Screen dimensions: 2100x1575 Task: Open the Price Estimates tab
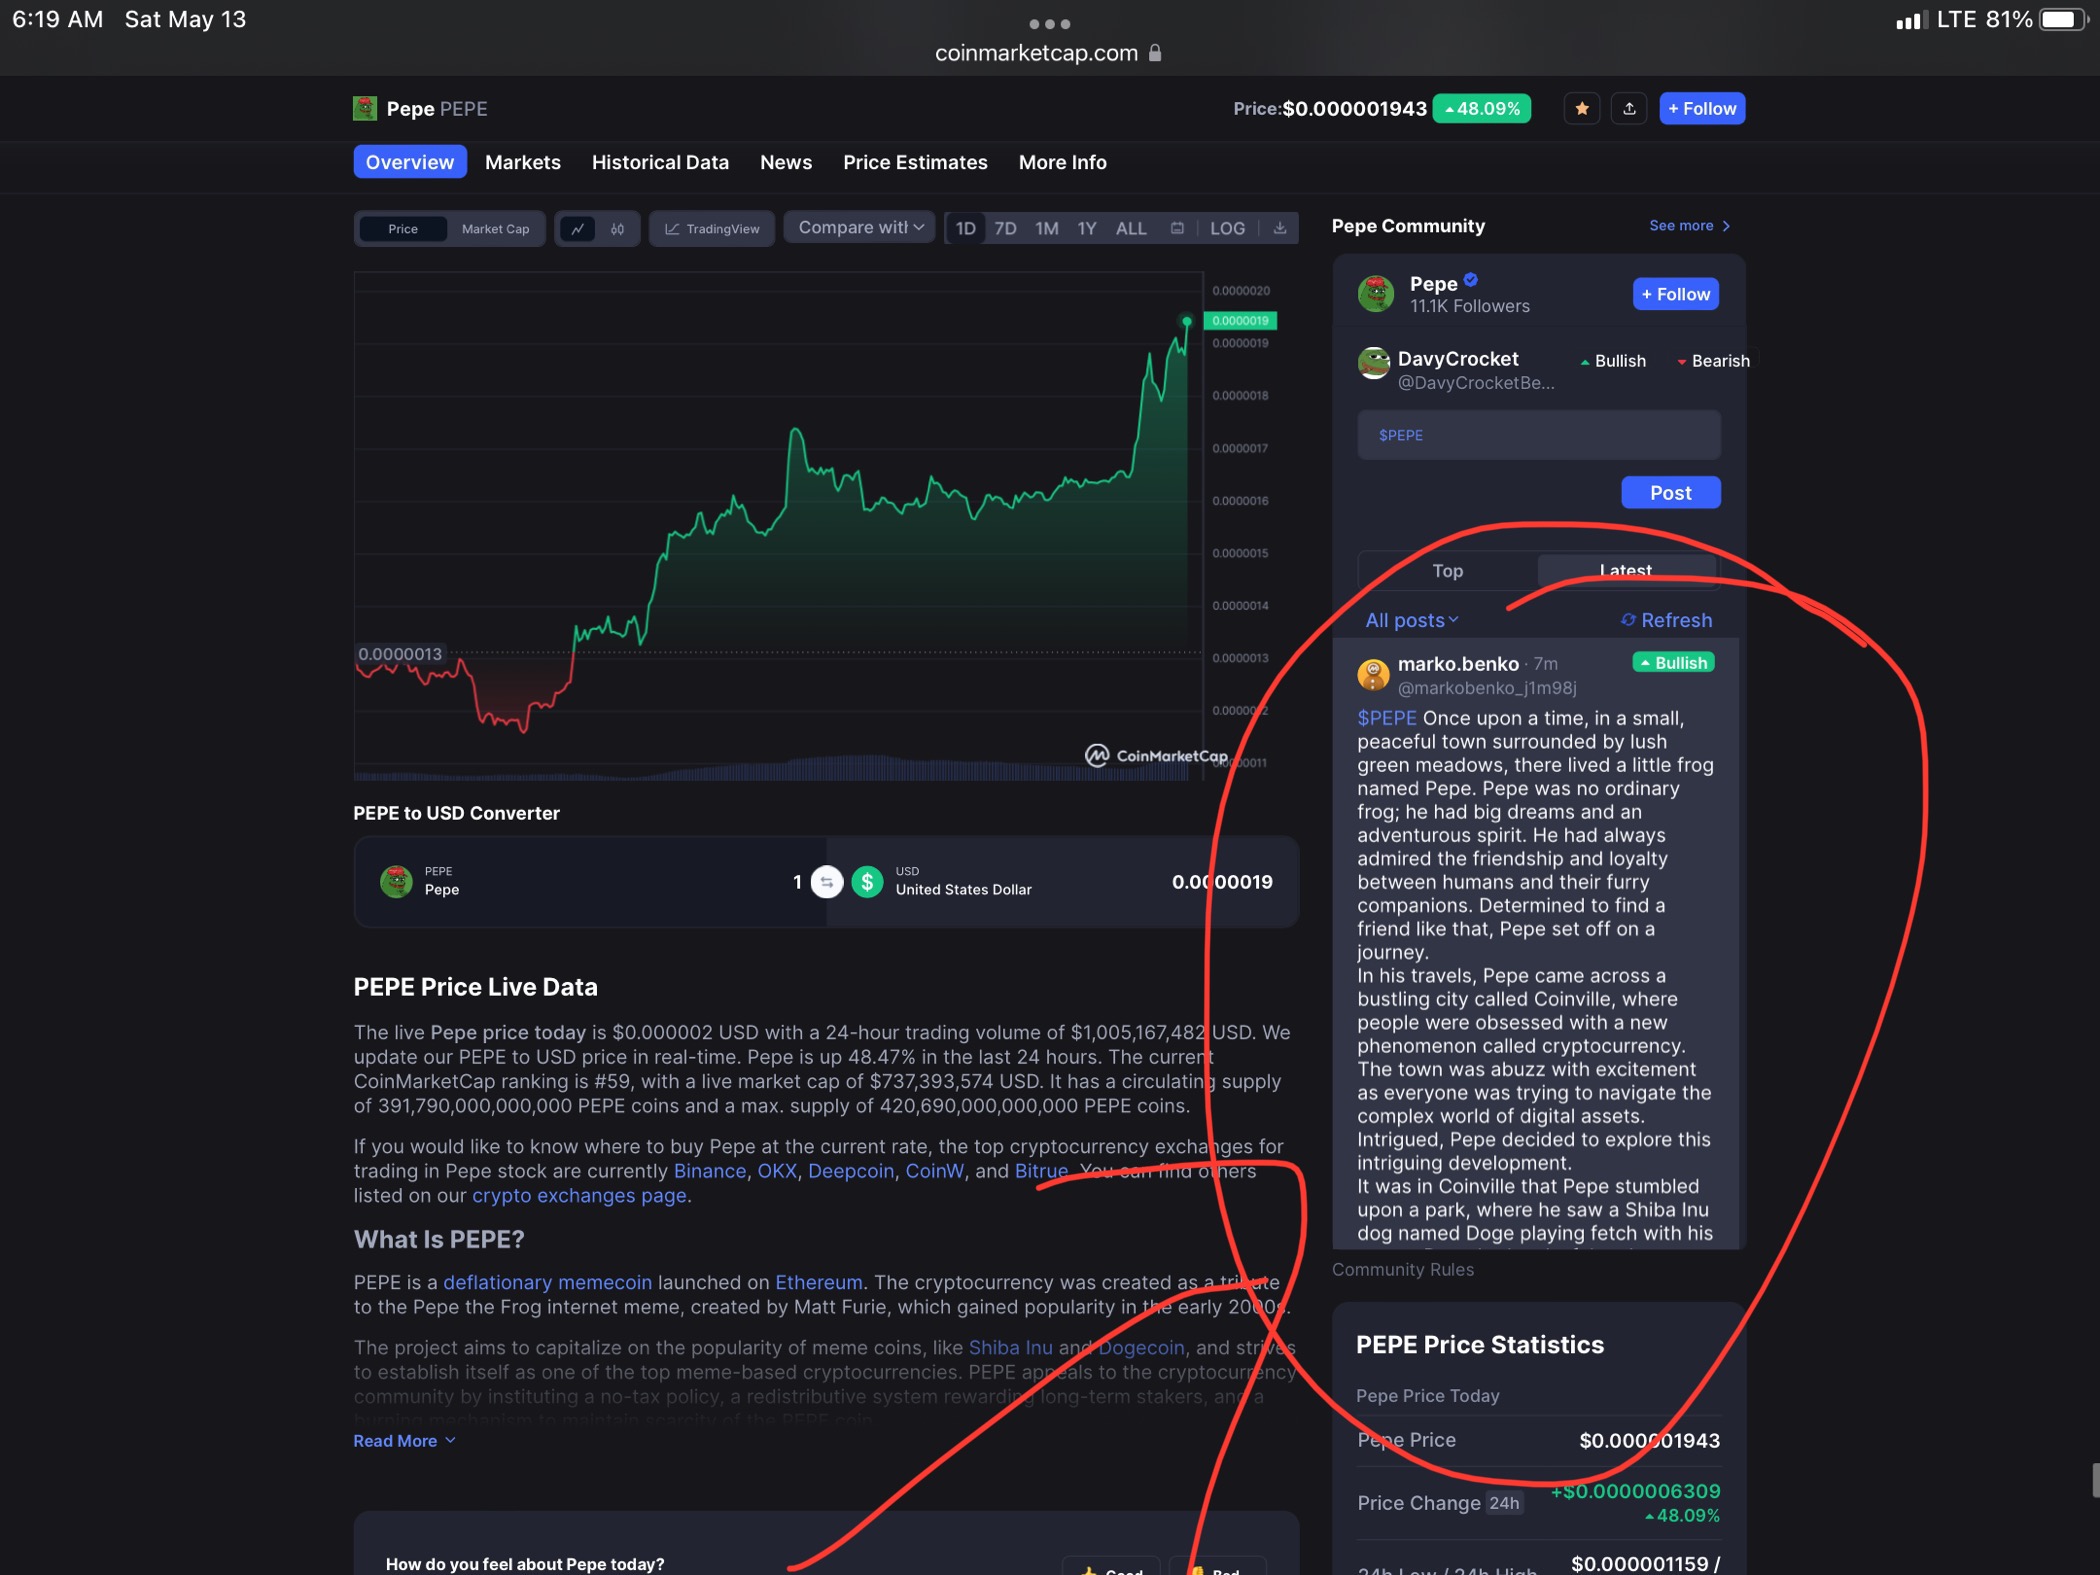tap(915, 162)
